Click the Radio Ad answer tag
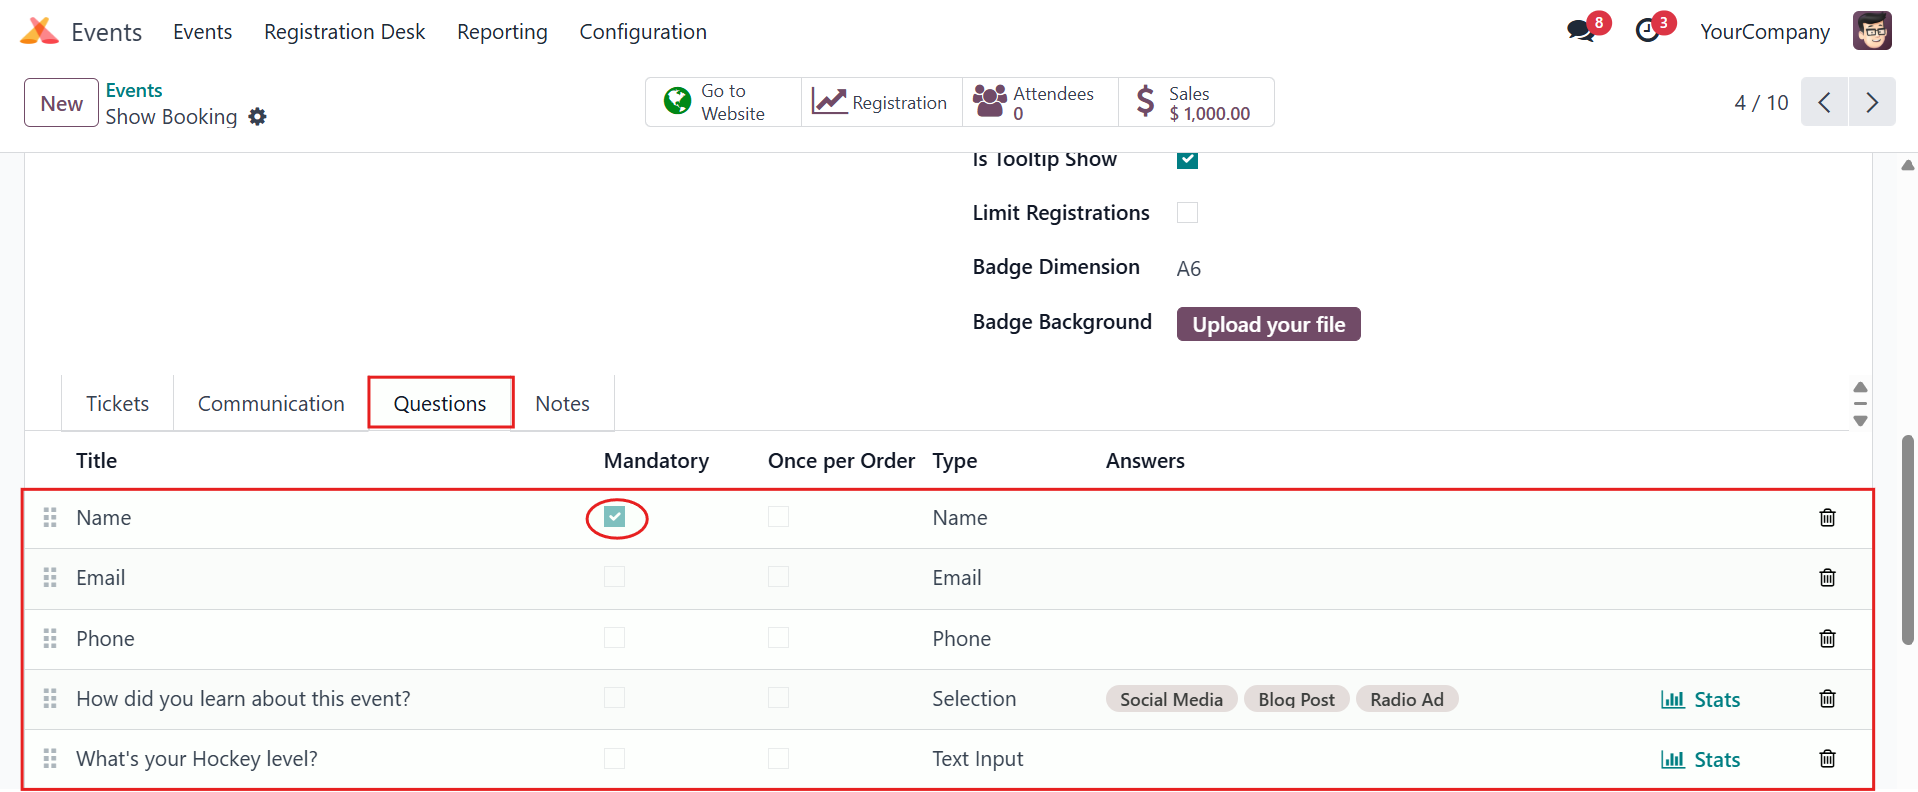The height and width of the screenshot is (792, 1918). [1406, 699]
